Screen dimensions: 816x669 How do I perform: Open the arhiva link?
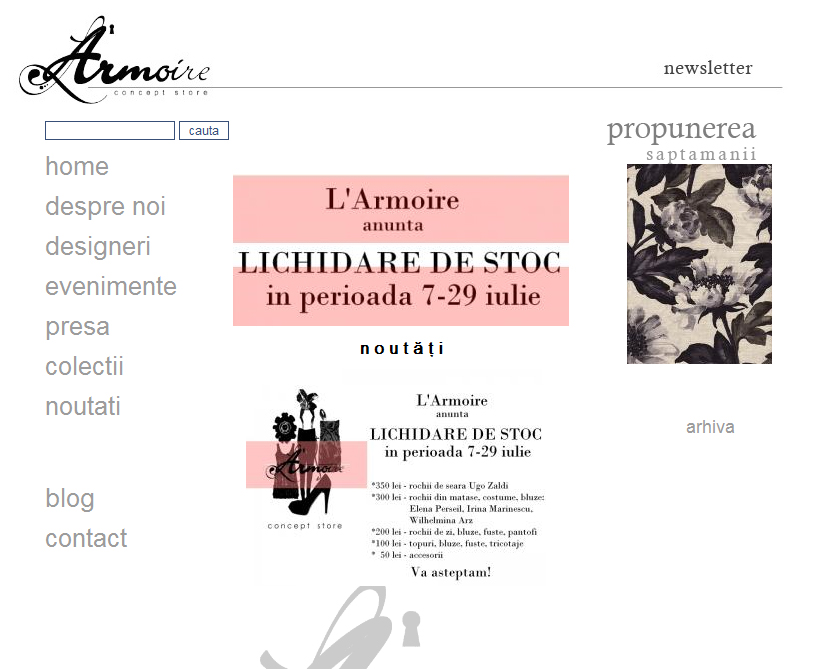click(x=710, y=427)
